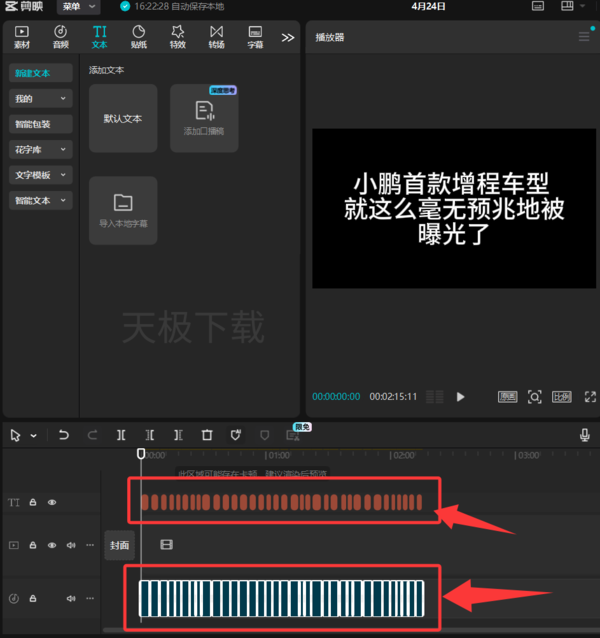This screenshot has height=638, width=600.
Task: Expand the pointer tool mode dropdown
Action: coord(34,436)
